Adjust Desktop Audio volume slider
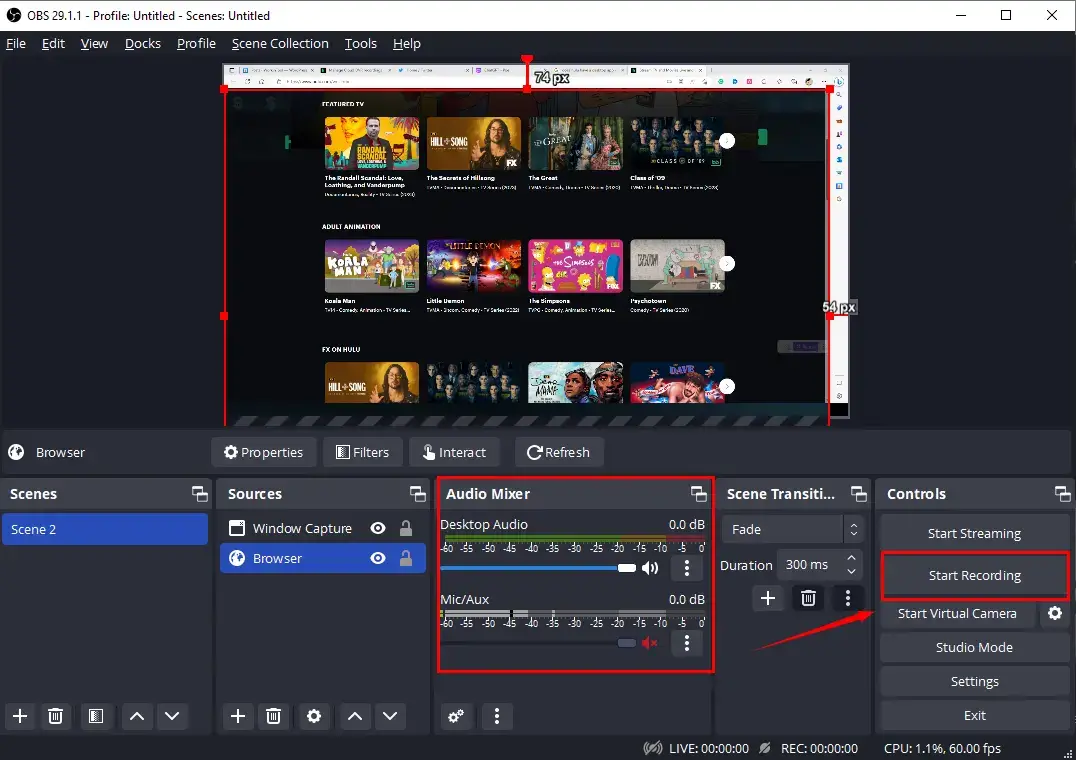 pos(538,567)
